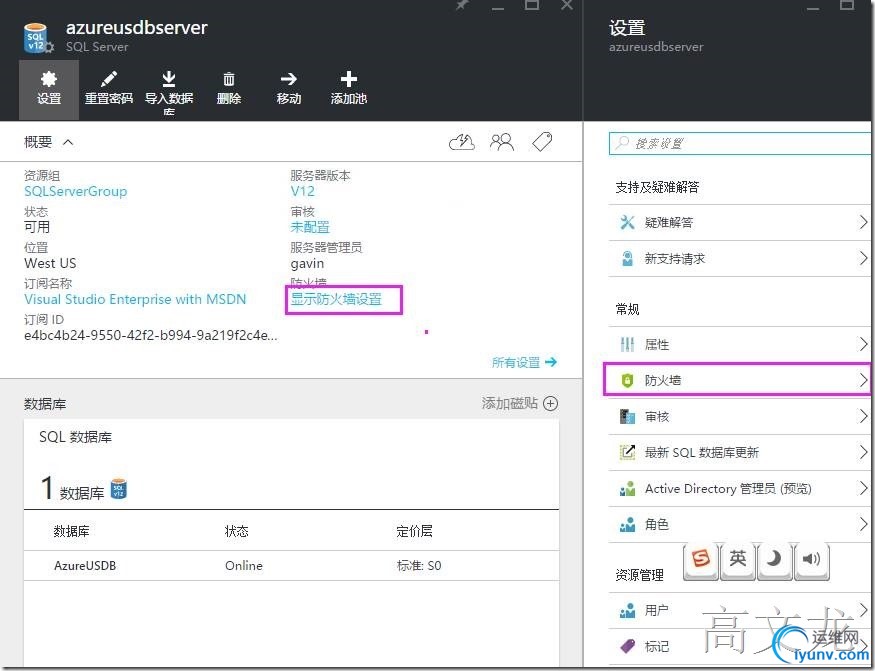The image size is (875, 671).
Task: Click the Active Directory 管理员 icon
Action: (x=627, y=488)
